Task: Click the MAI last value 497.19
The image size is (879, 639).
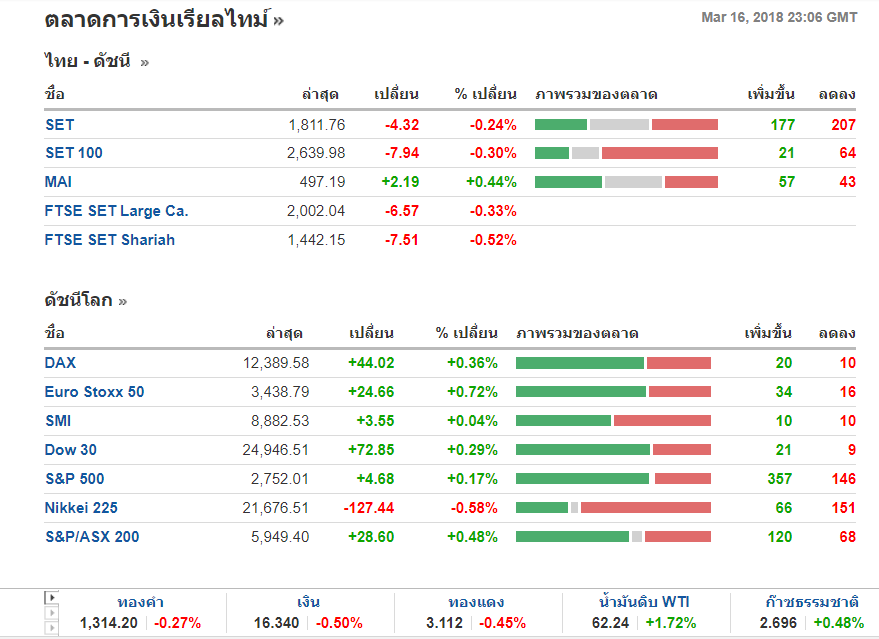Action: (322, 182)
